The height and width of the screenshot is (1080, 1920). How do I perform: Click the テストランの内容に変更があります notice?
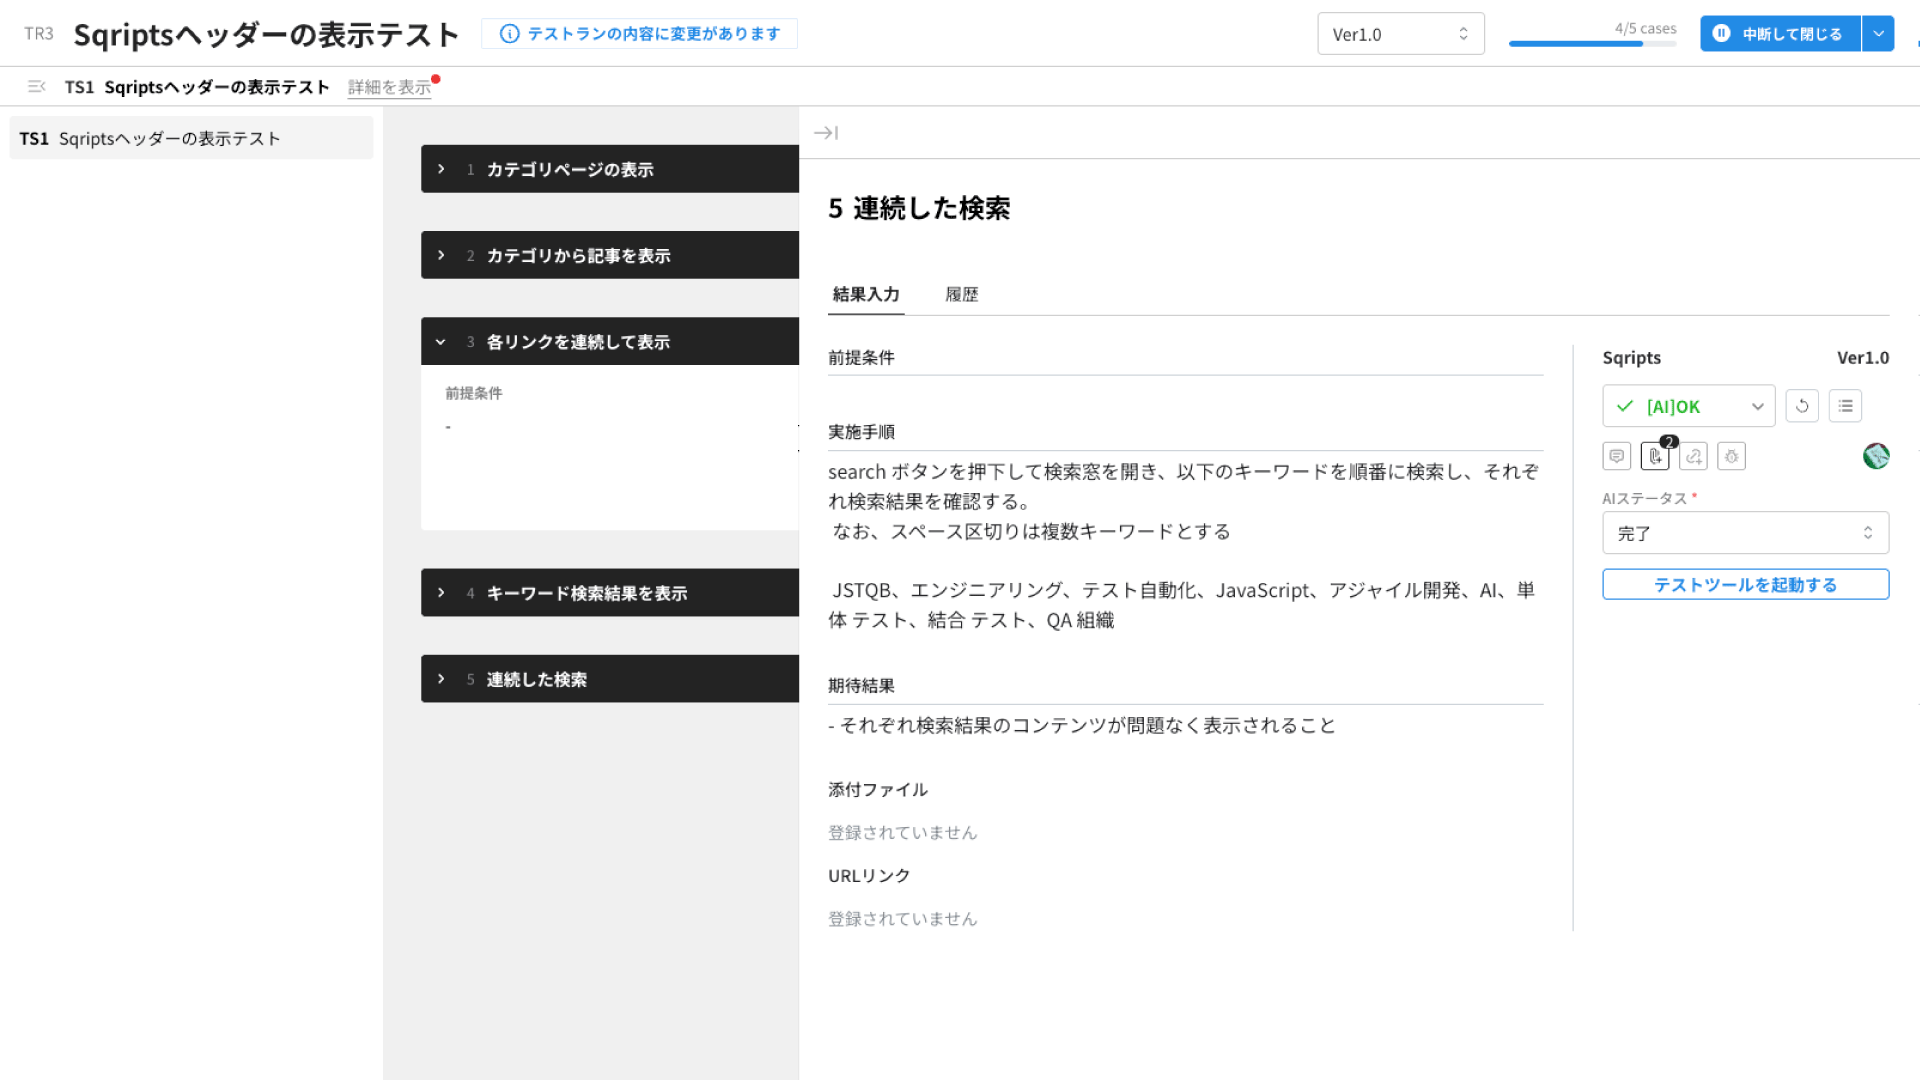(x=639, y=34)
